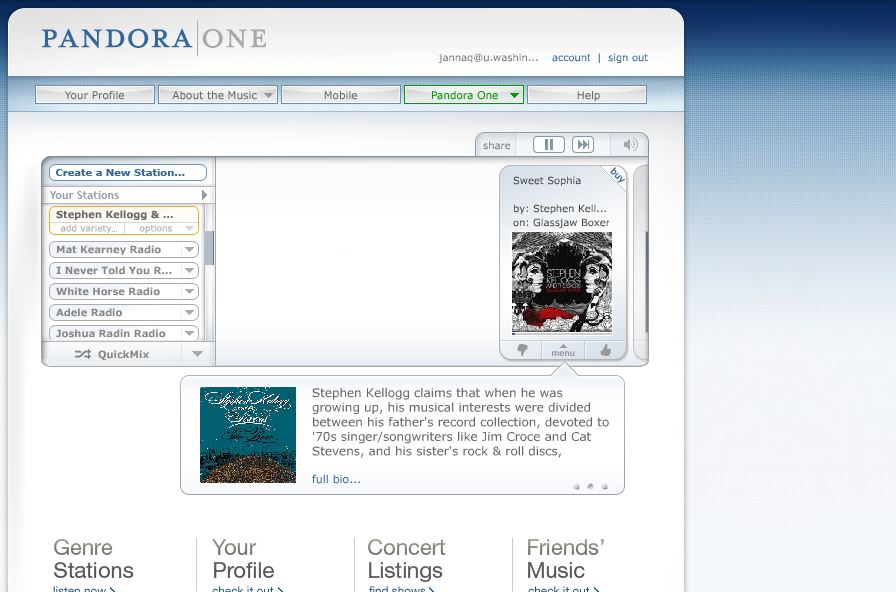Click the album name Glassjaw Boxer

point(571,223)
